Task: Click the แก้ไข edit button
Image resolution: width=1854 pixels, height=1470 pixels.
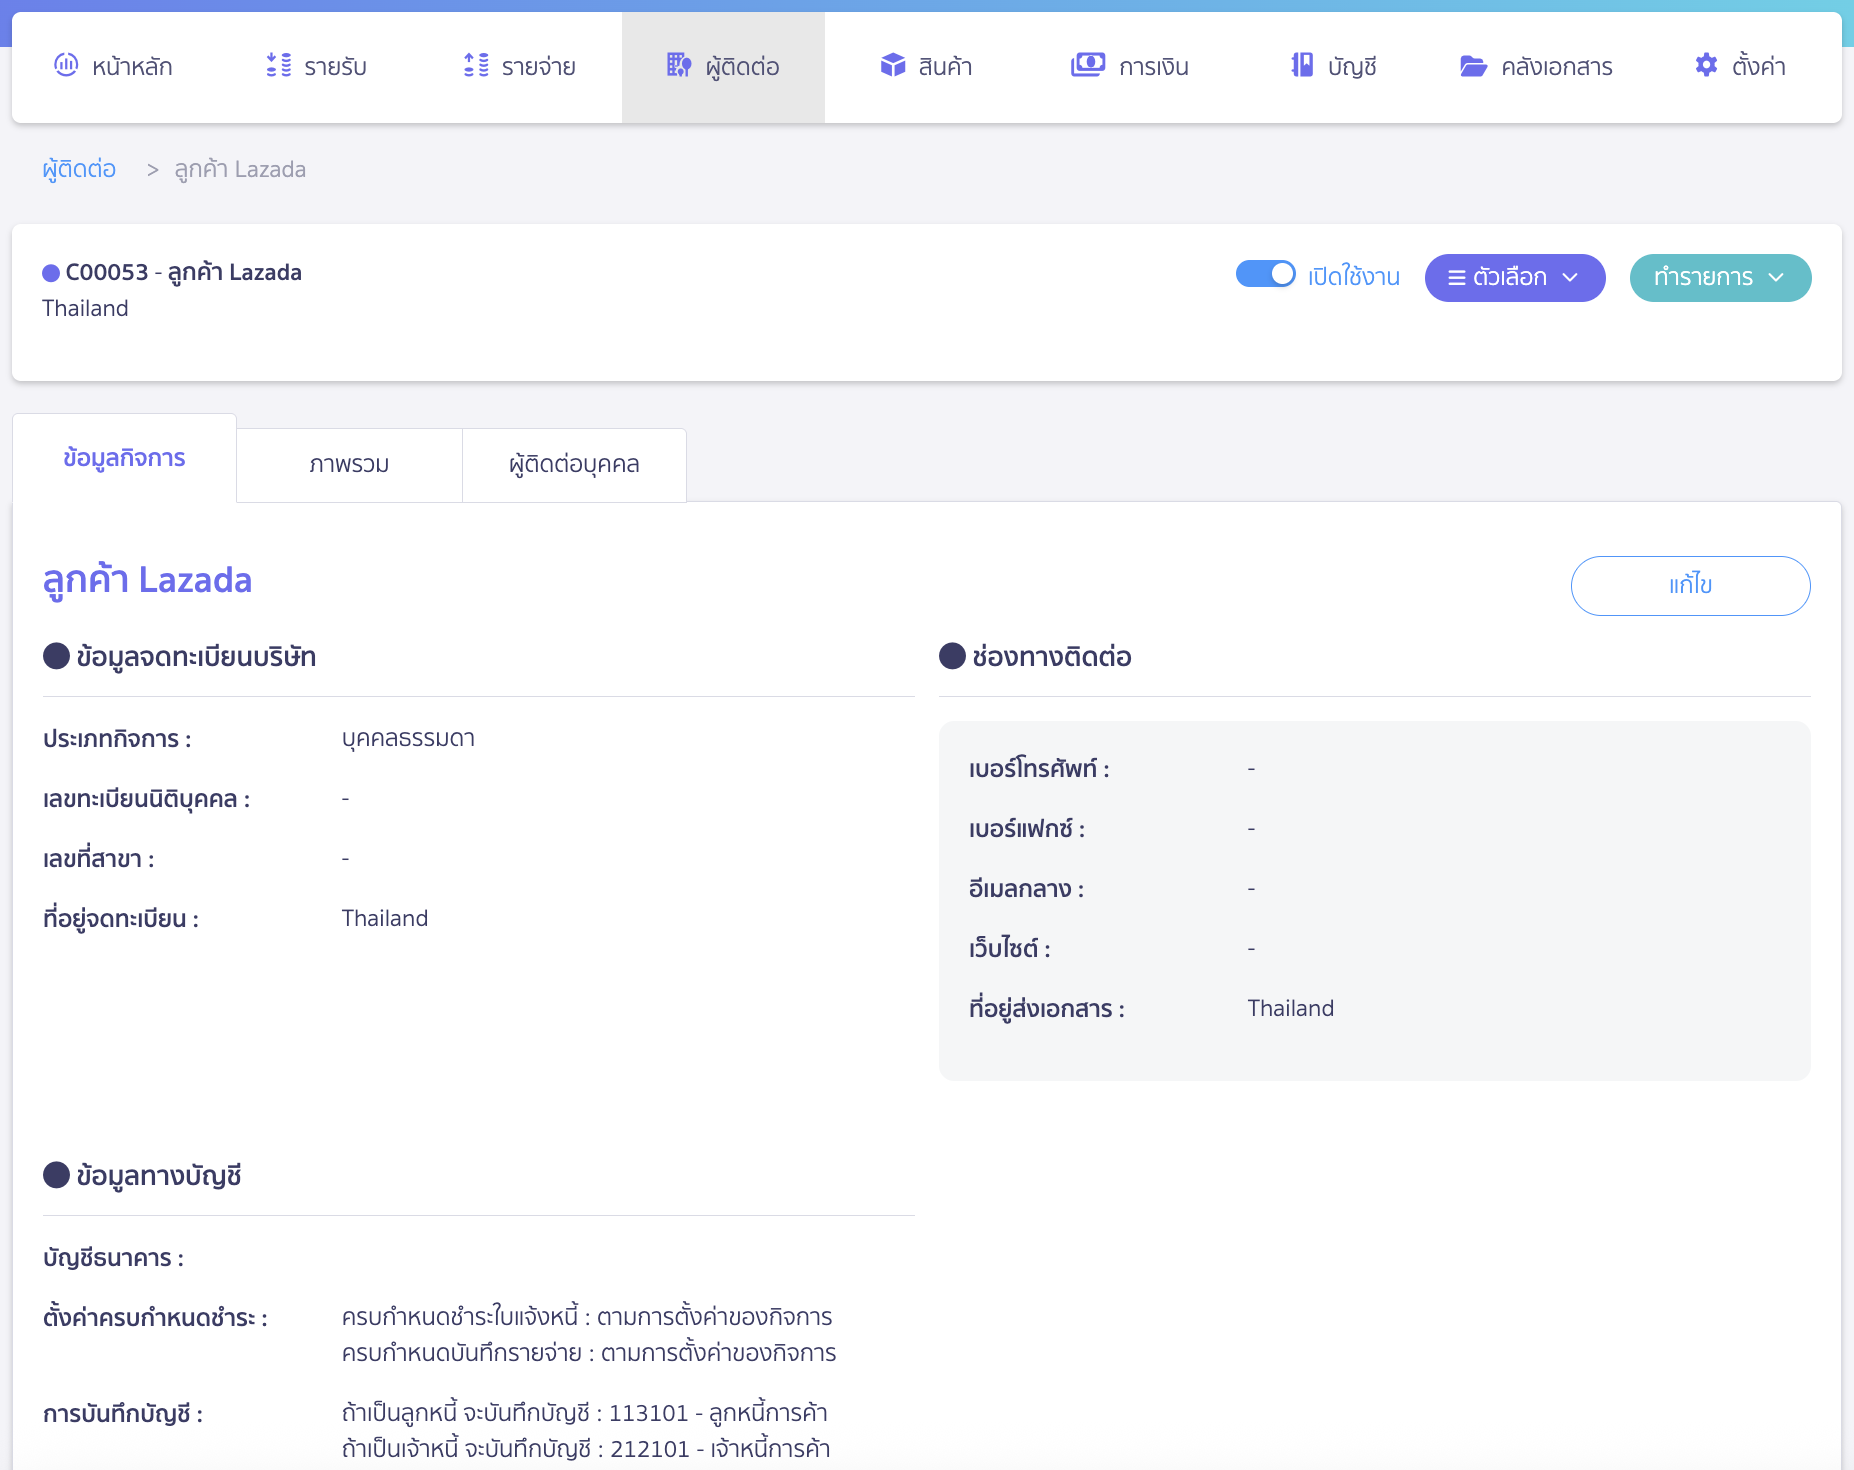Action: point(1690,586)
